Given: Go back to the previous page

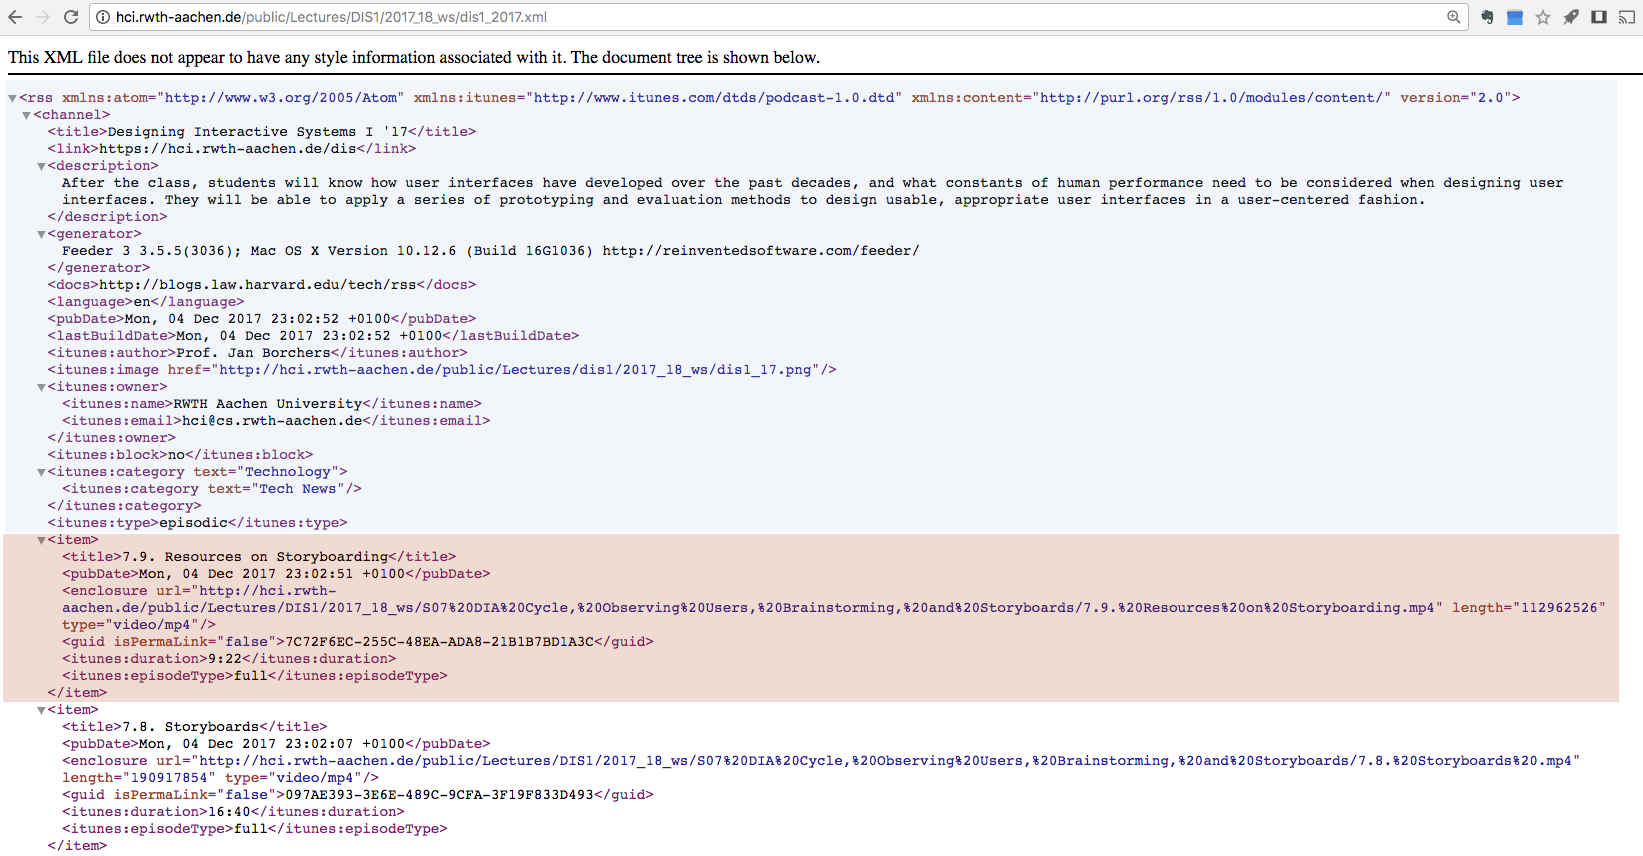Looking at the screenshot, I should coord(15,17).
